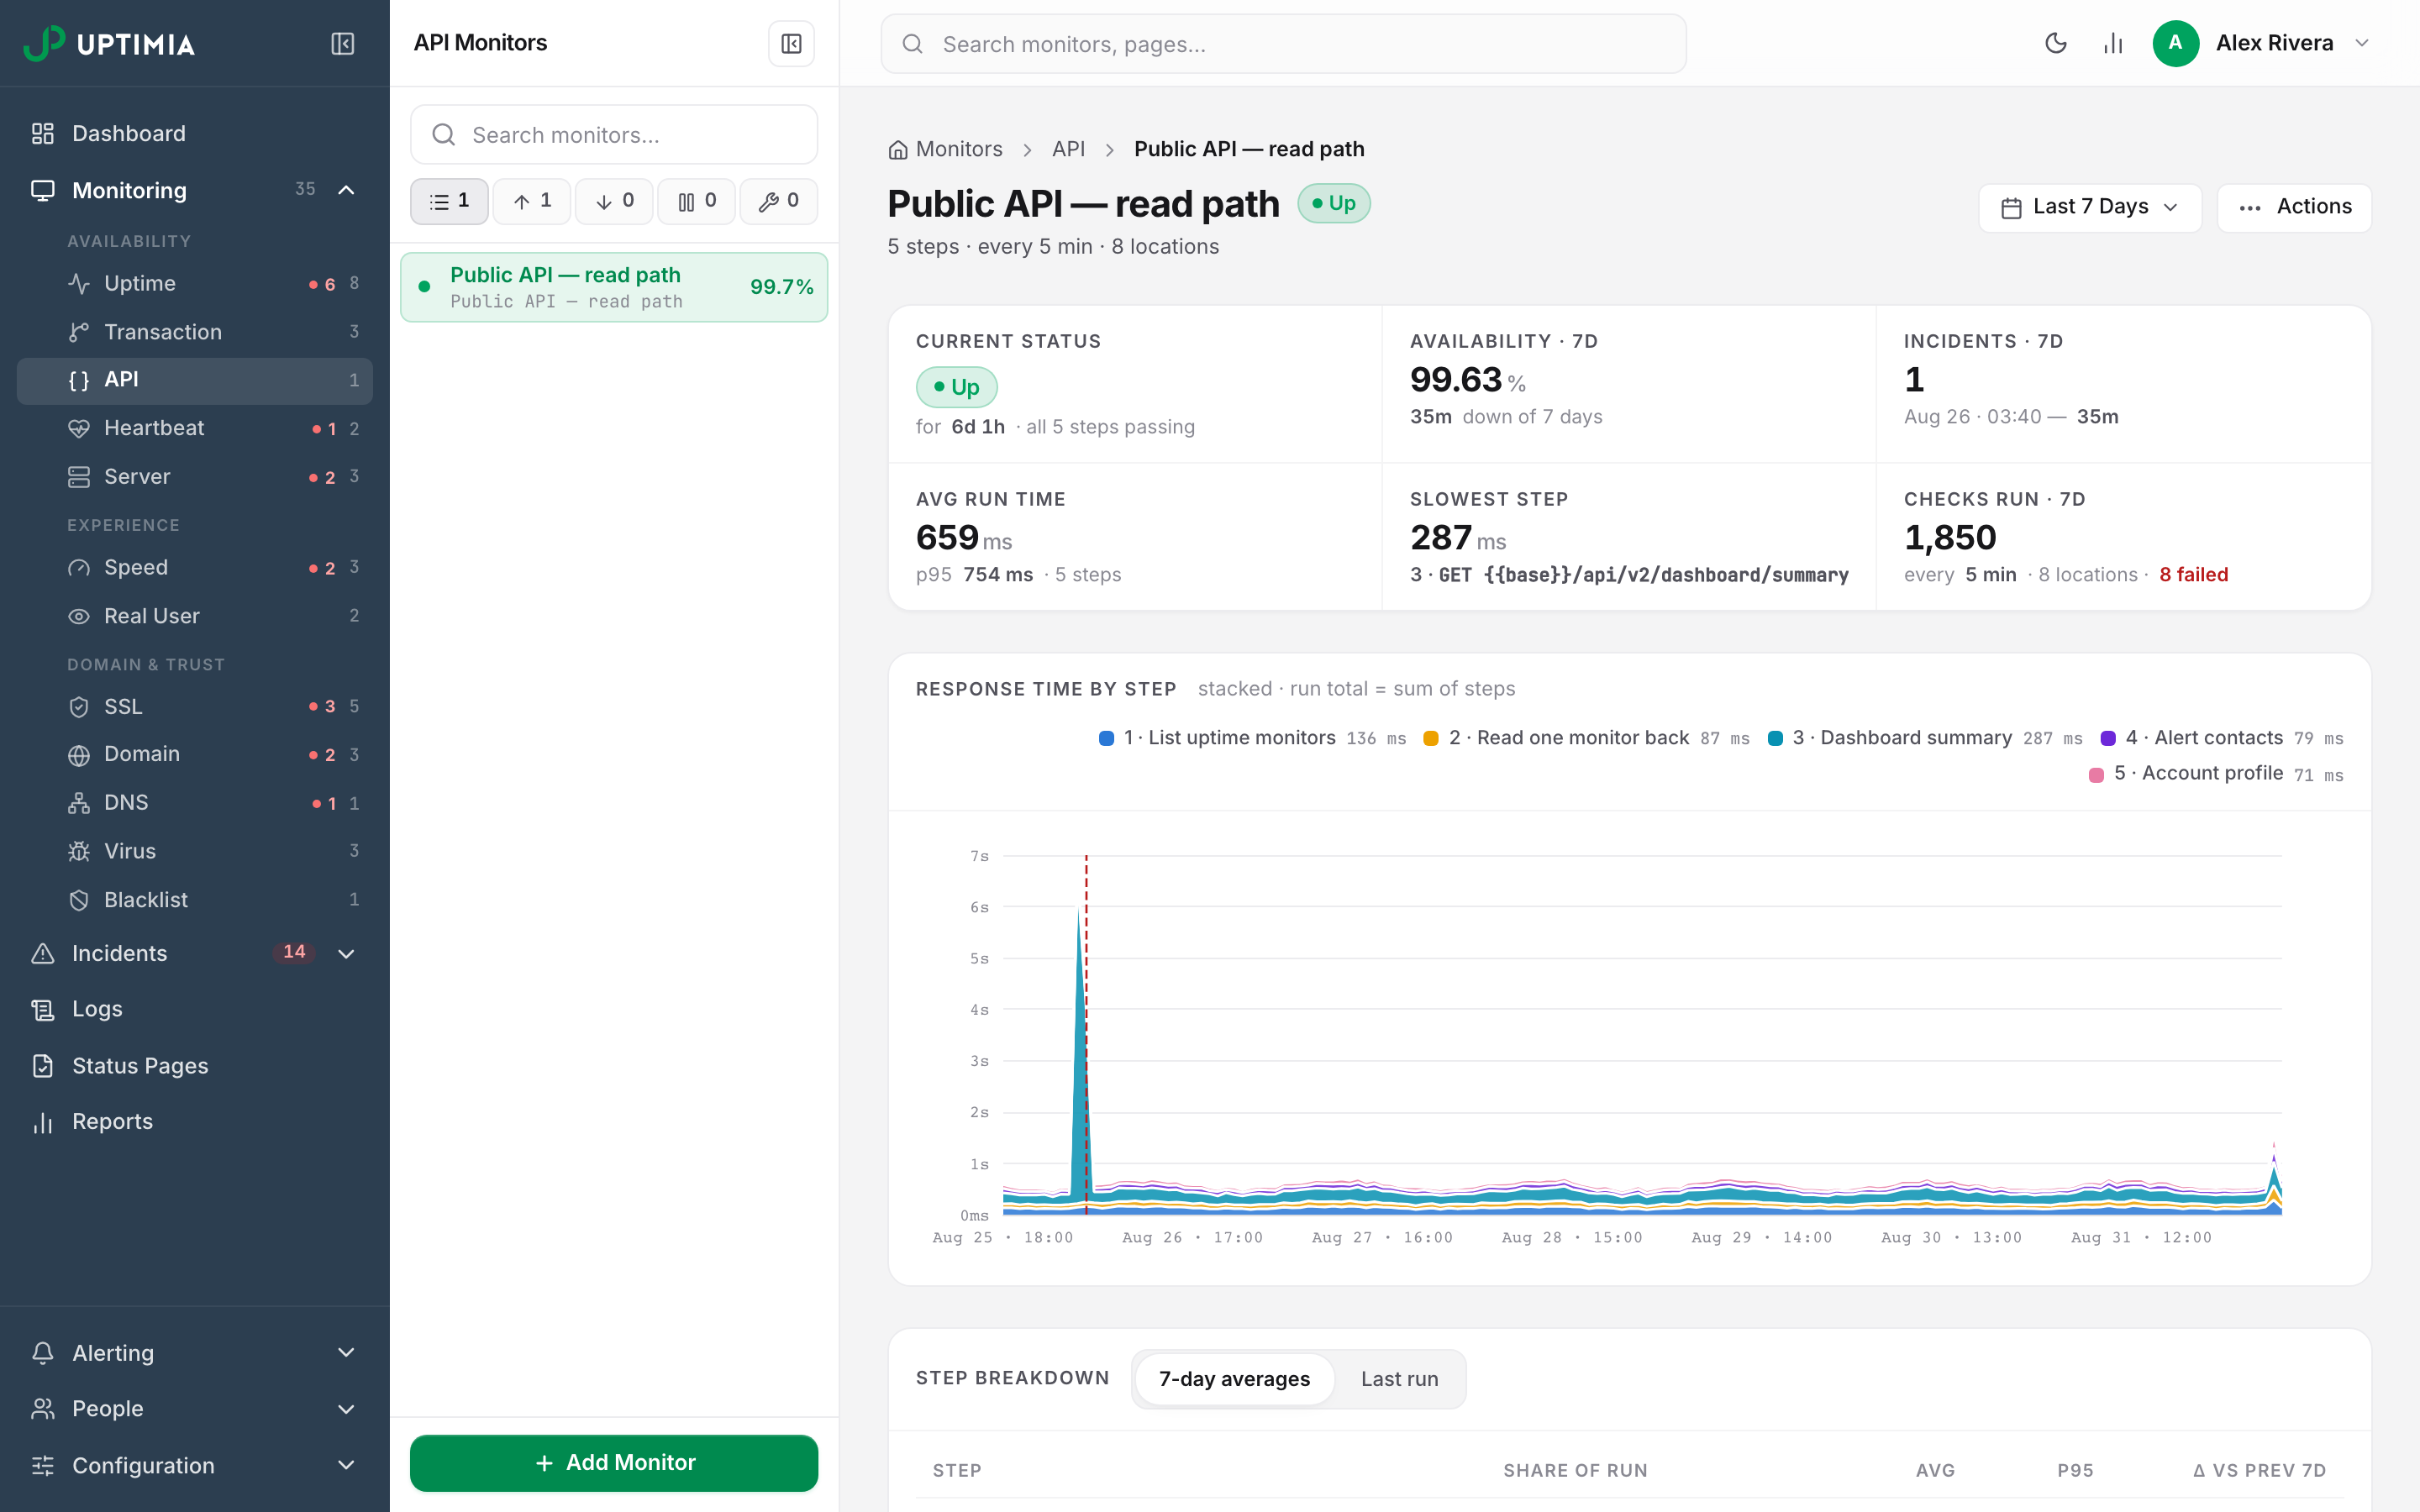Collapse the Monitoring section chevron

[346, 190]
